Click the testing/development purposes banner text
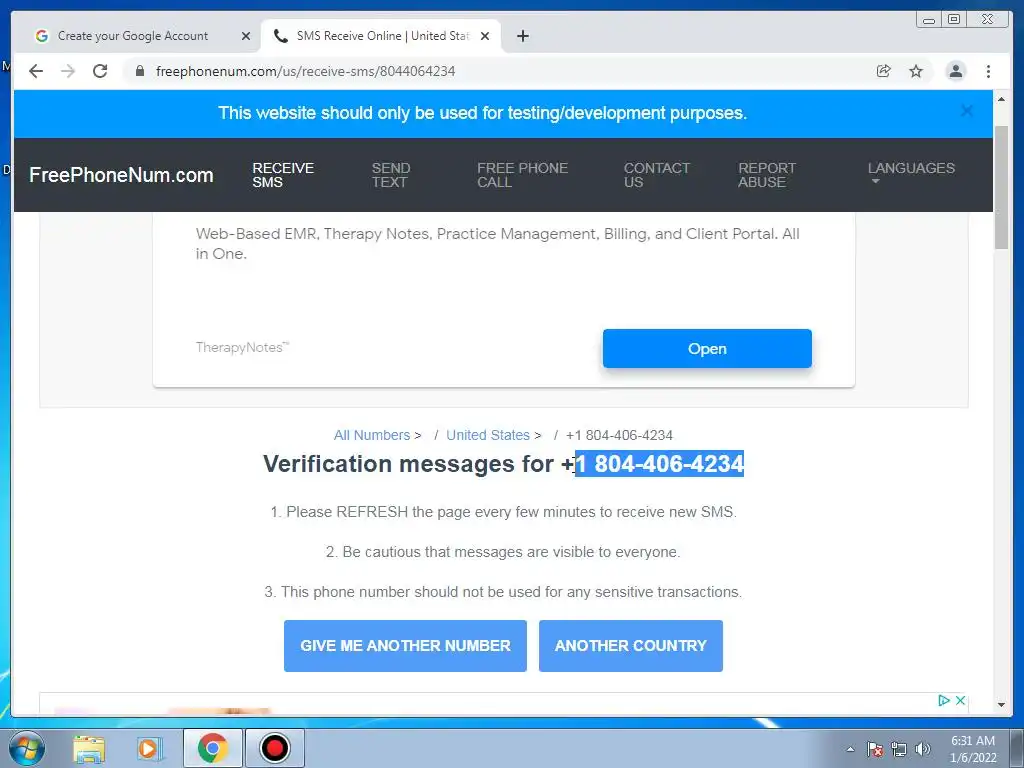Image resolution: width=1024 pixels, height=768 pixels. pos(483,113)
